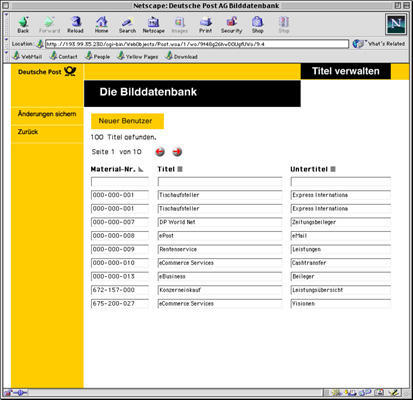Open Yellow Pages bookmark
The width and height of the screenshot is (413, 400).
137,56
